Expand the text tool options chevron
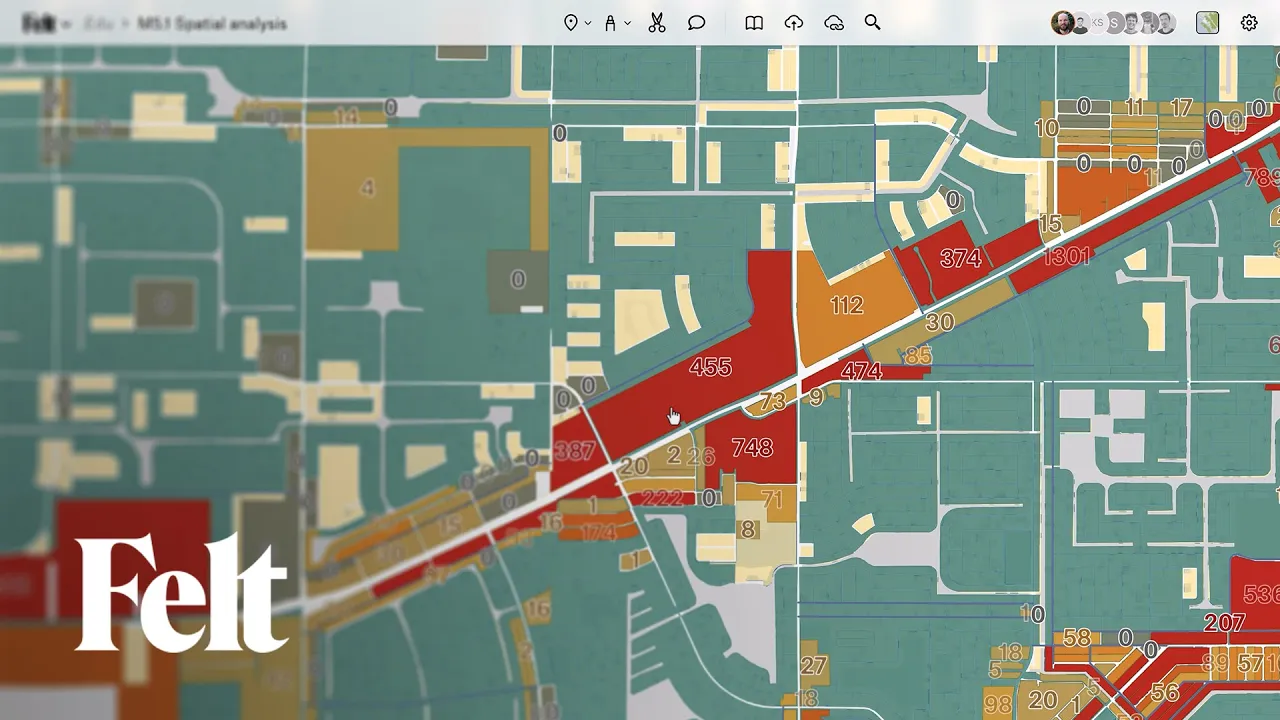 (x=627, y=23)
